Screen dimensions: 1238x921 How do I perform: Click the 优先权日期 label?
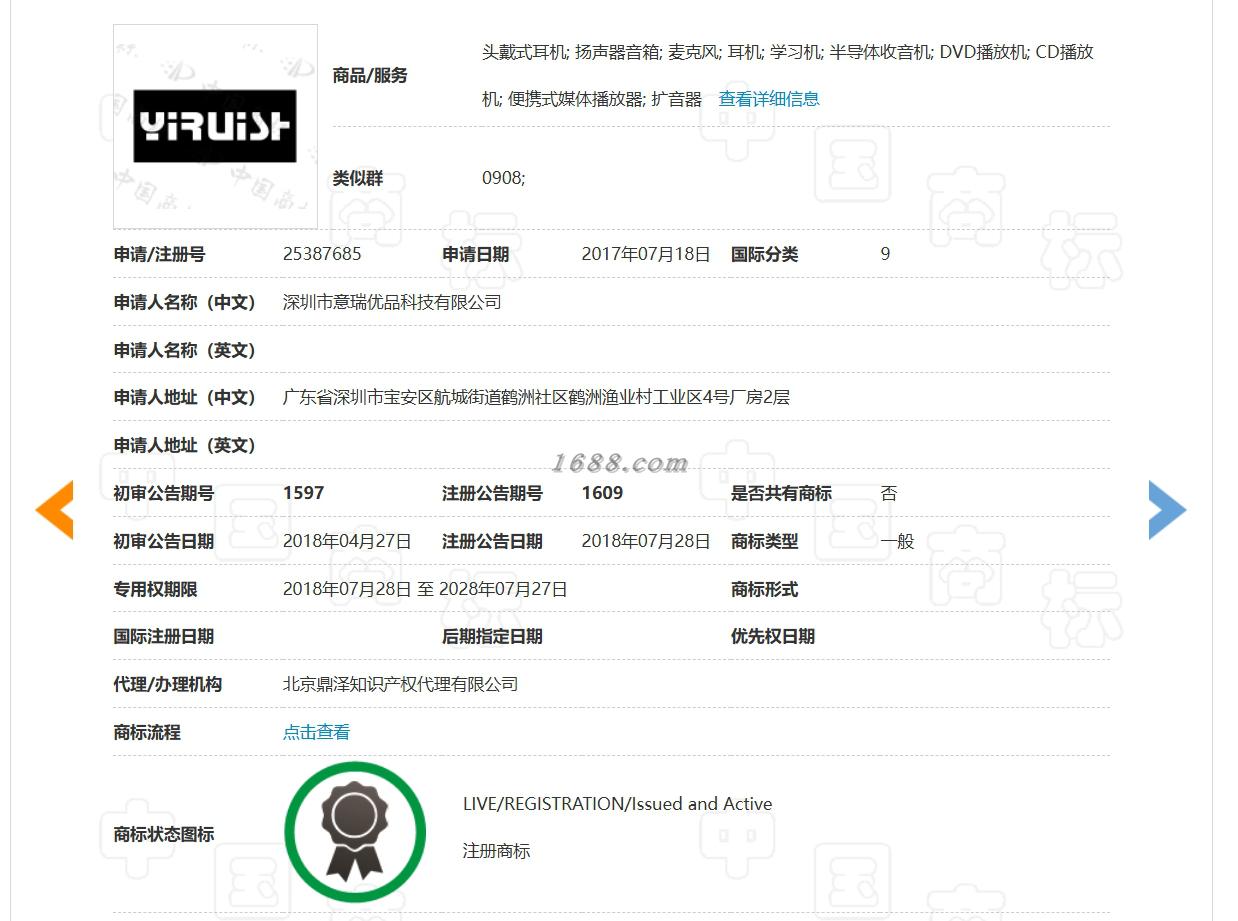click(x=772, y=636)
